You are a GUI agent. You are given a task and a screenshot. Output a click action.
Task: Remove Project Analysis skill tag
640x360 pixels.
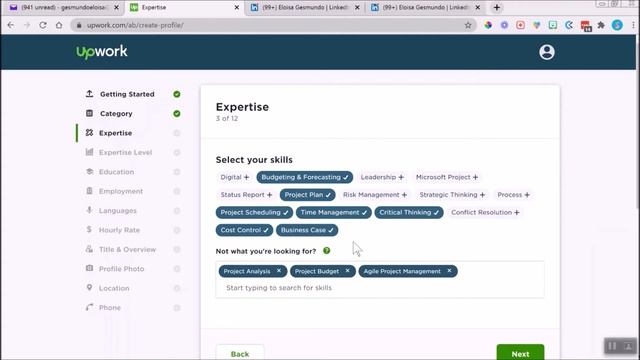(279, 271)
